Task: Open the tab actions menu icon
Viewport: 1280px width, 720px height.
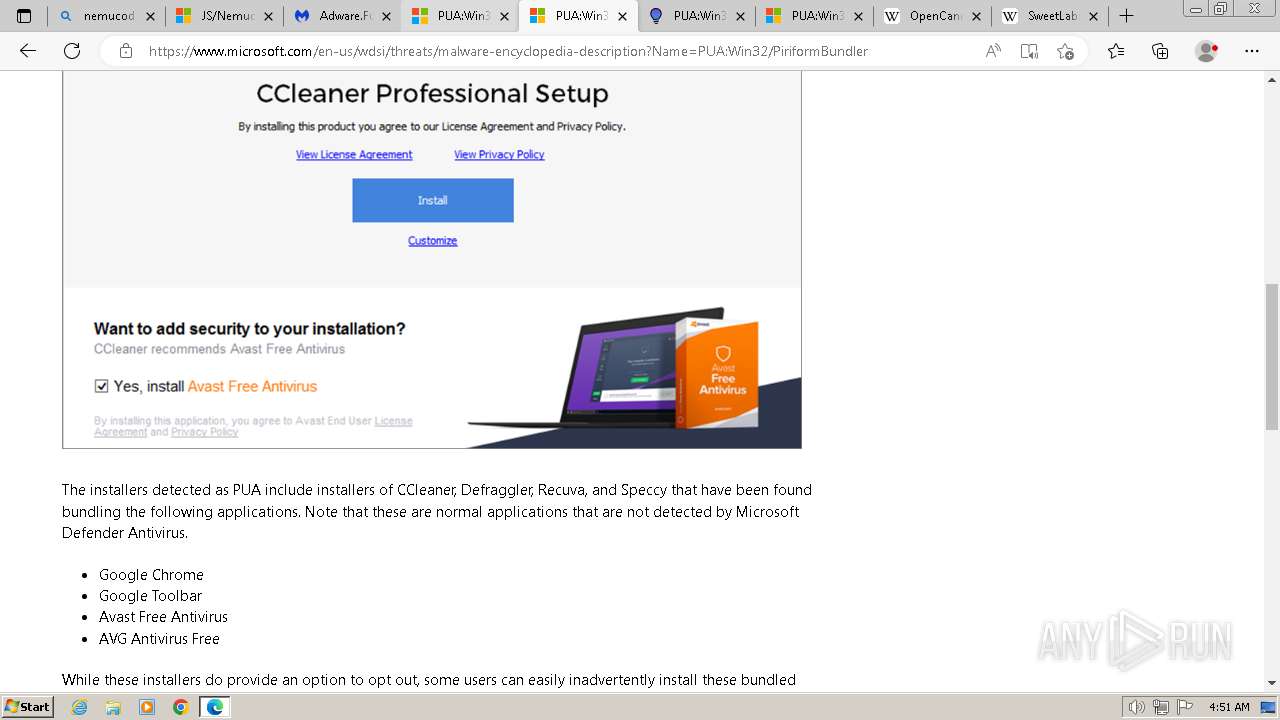Action: [24, 16]
